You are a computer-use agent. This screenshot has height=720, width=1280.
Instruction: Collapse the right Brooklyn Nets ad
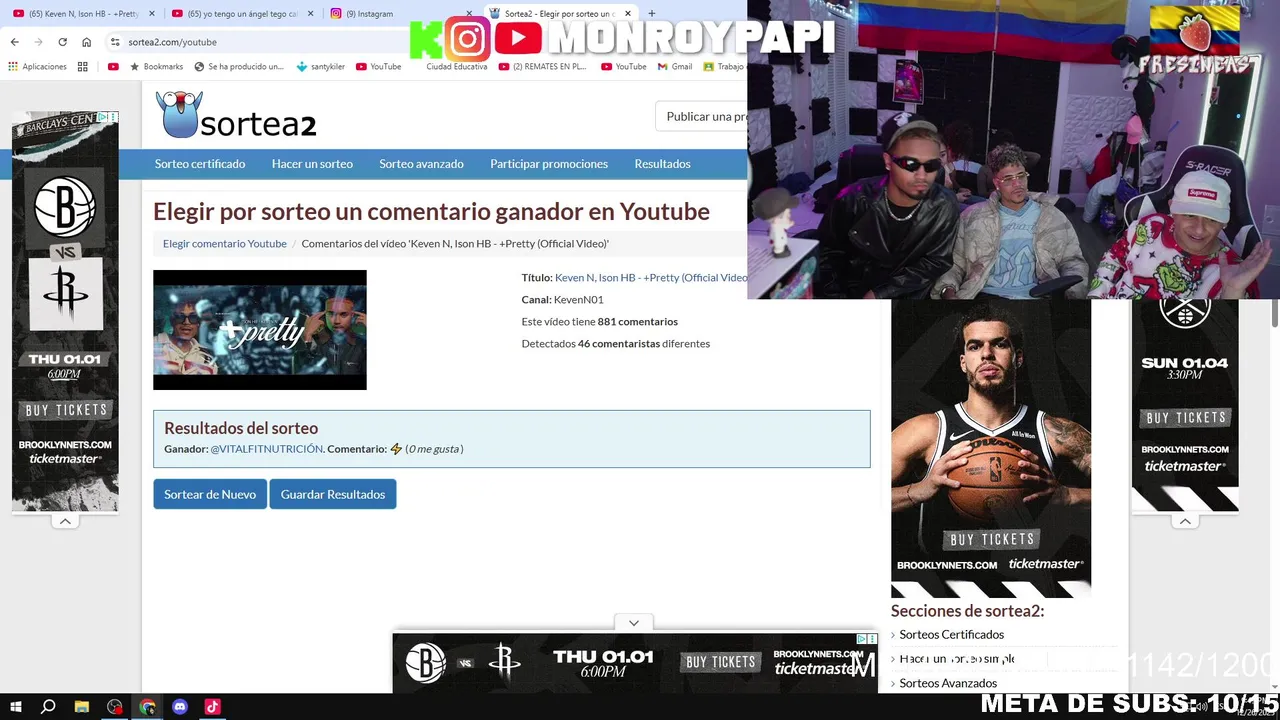[1185, 521]
